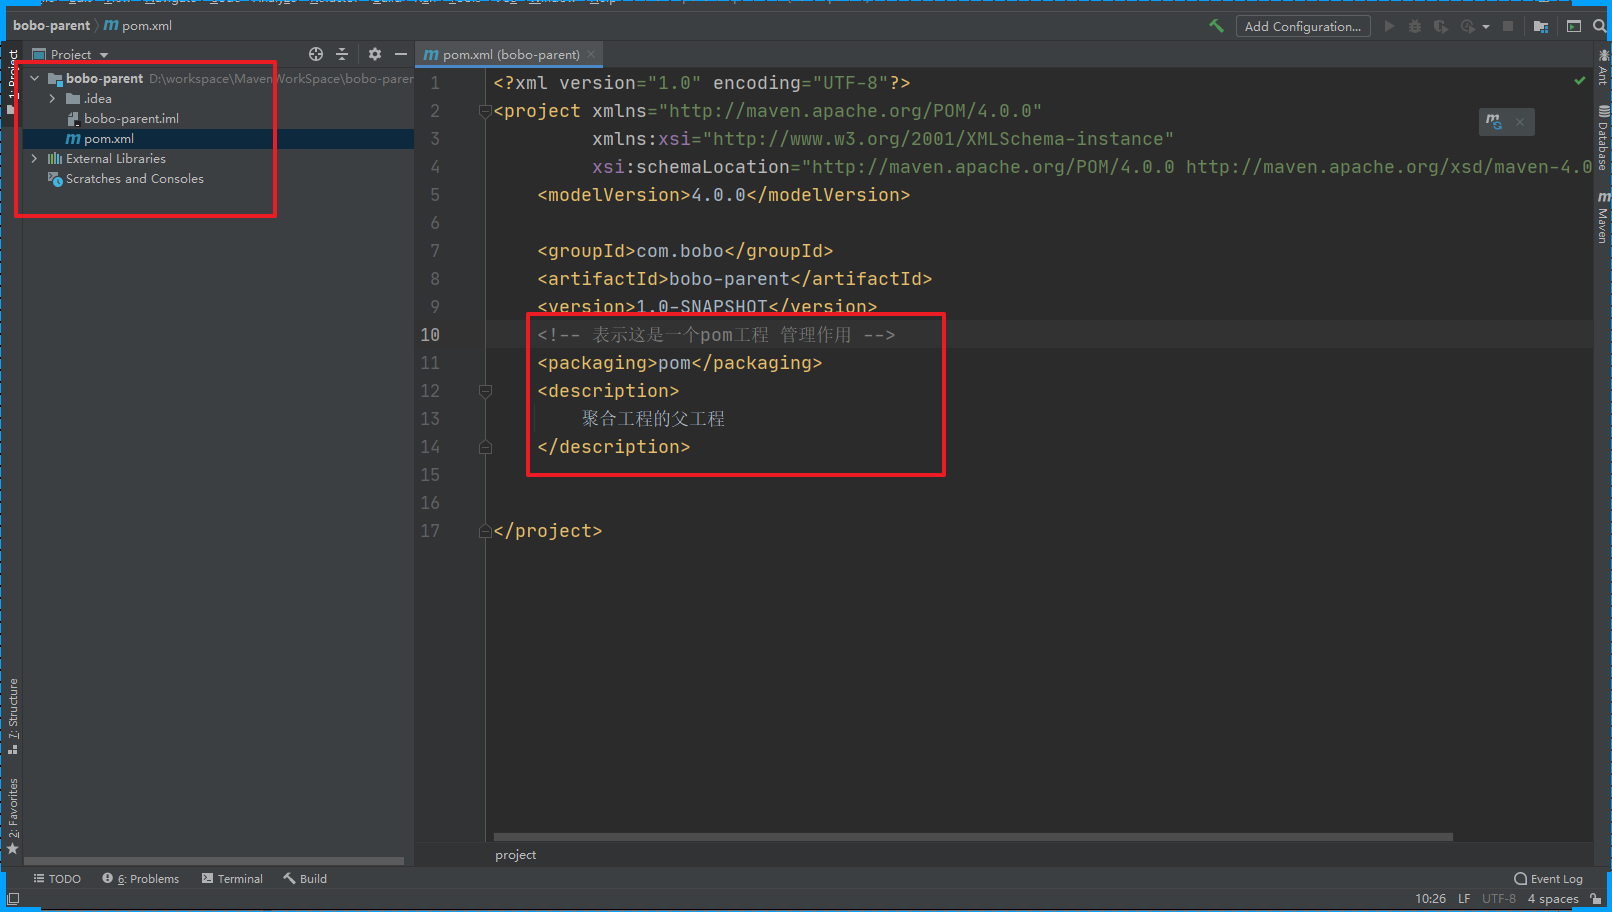The width and height of the screenshot is (1612, 912).
Task: Click the read-only lock icon in status bar
Action: pos(1595,899)
